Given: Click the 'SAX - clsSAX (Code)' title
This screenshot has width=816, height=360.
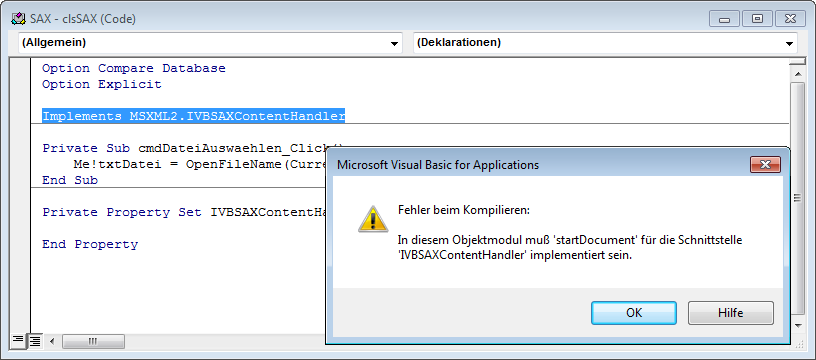Looking at the screenshot, I should tap(83, 19).
